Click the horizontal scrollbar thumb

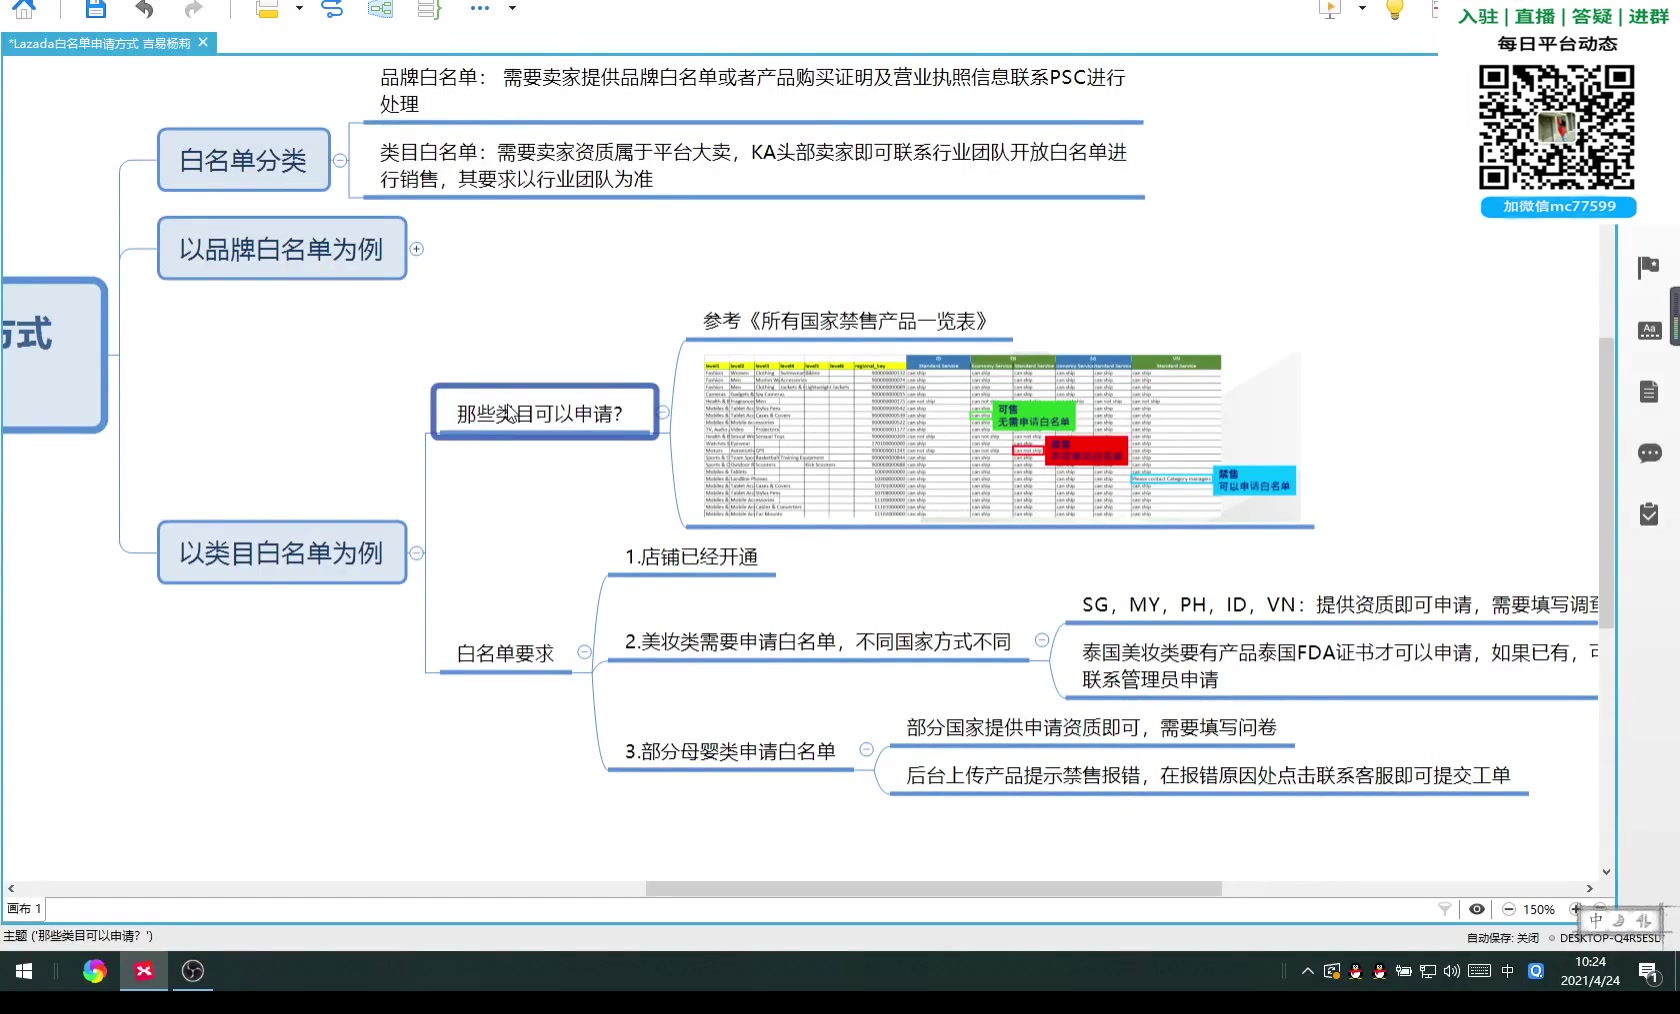(x=934, y=888)
